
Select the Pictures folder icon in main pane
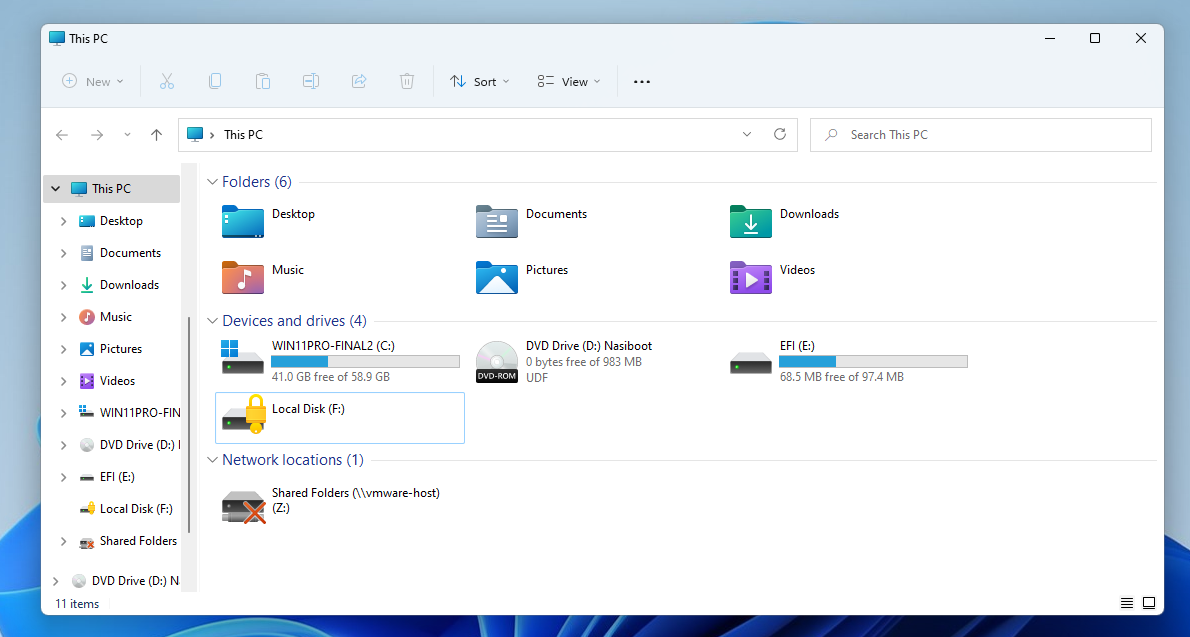click(497, 277)
